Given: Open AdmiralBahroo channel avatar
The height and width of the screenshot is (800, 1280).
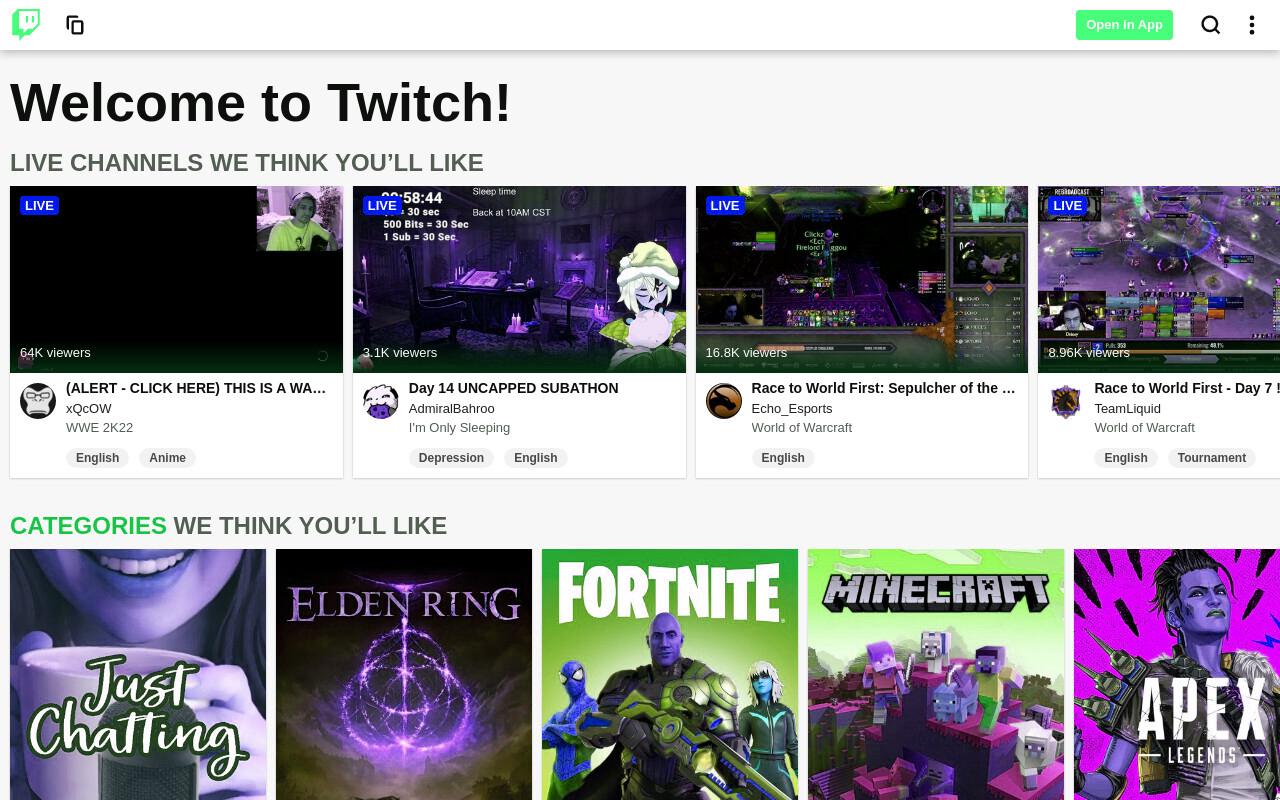Looking at the screenshot, I should (381, 401).
